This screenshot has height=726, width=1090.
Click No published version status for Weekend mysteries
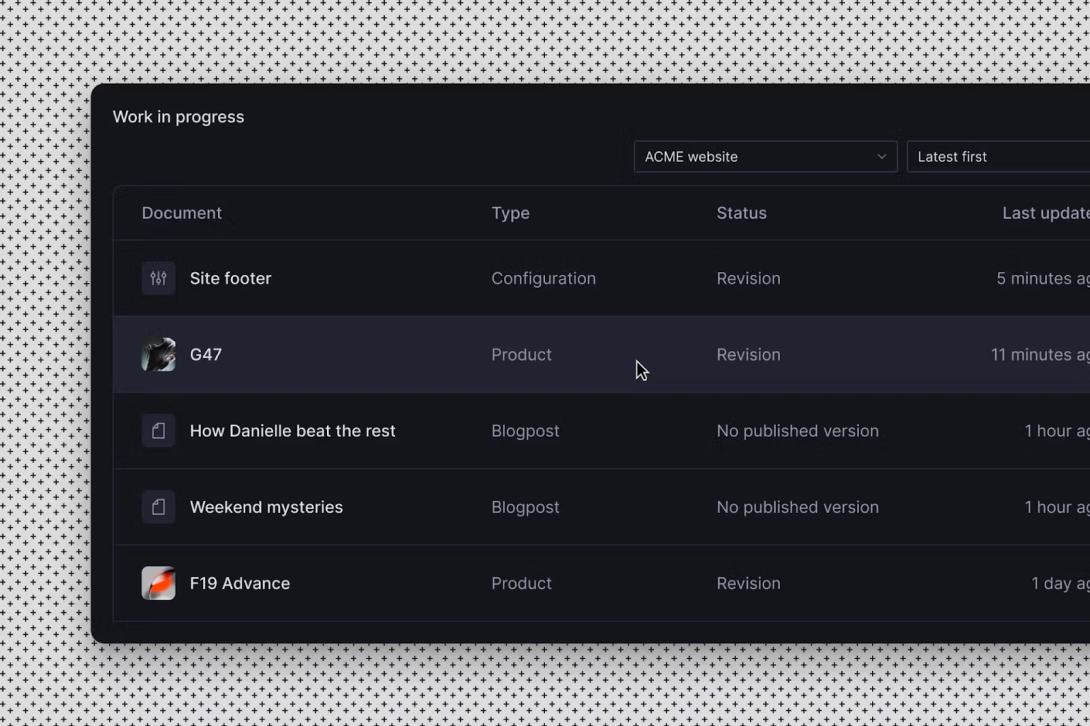[797, 507]
